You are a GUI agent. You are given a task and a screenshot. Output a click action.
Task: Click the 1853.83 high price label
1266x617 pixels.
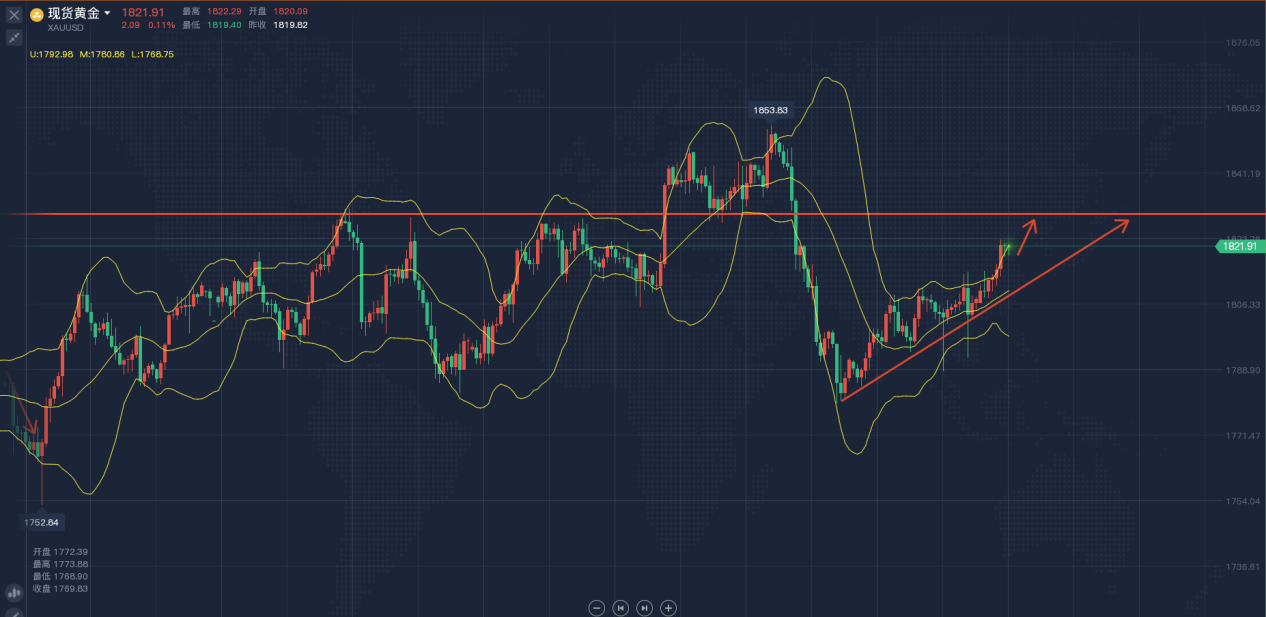pos(770,110)
